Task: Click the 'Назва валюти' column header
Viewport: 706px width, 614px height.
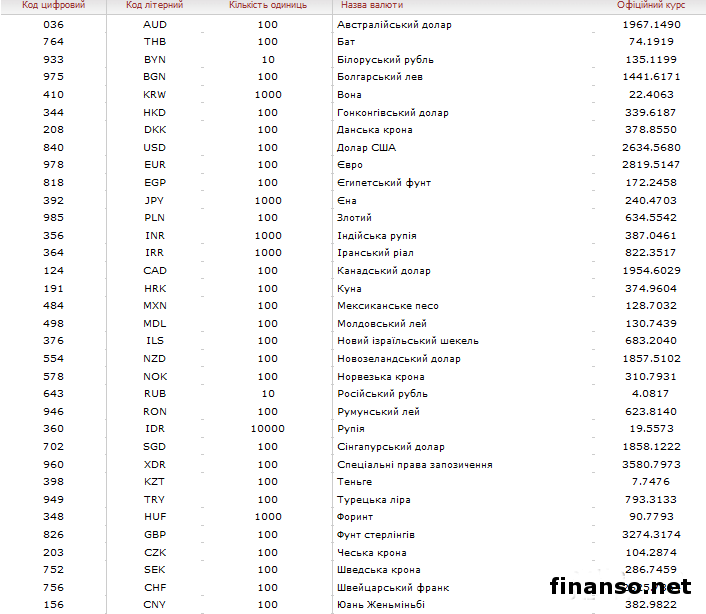Action: coord(370,6)
